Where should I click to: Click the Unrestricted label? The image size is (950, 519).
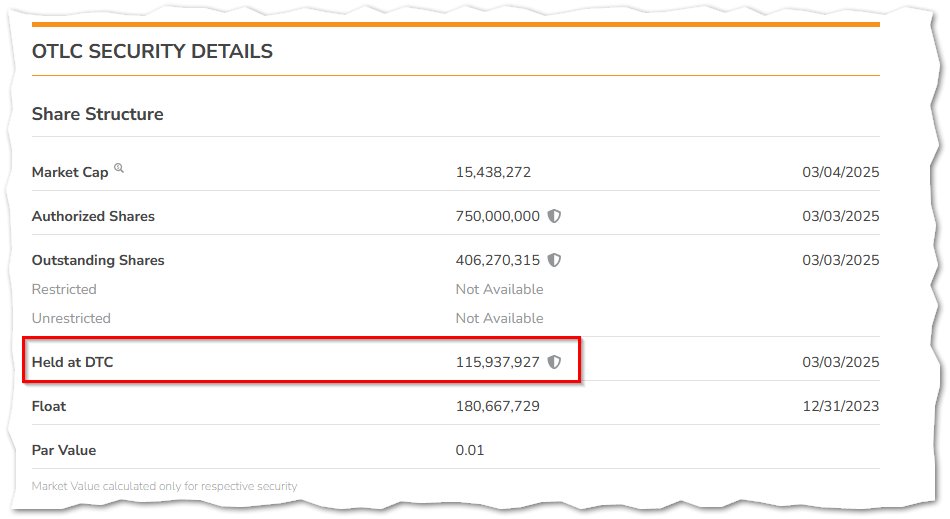click(x=71, y=319)
